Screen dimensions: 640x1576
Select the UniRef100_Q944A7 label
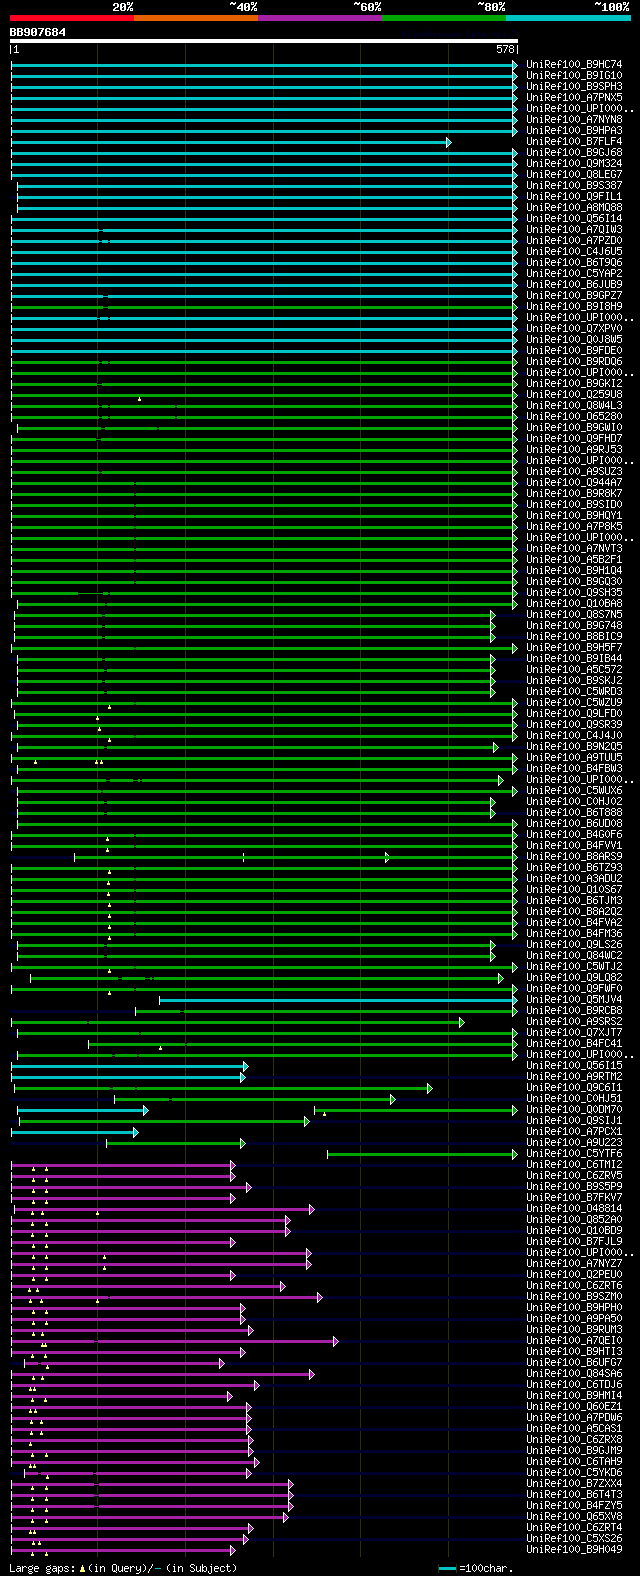(574, 483)
